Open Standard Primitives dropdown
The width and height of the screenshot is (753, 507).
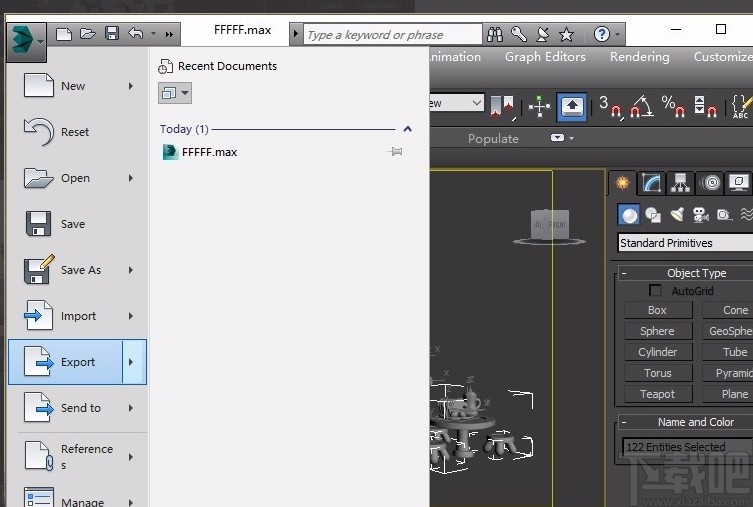click(x=685, y=243)
